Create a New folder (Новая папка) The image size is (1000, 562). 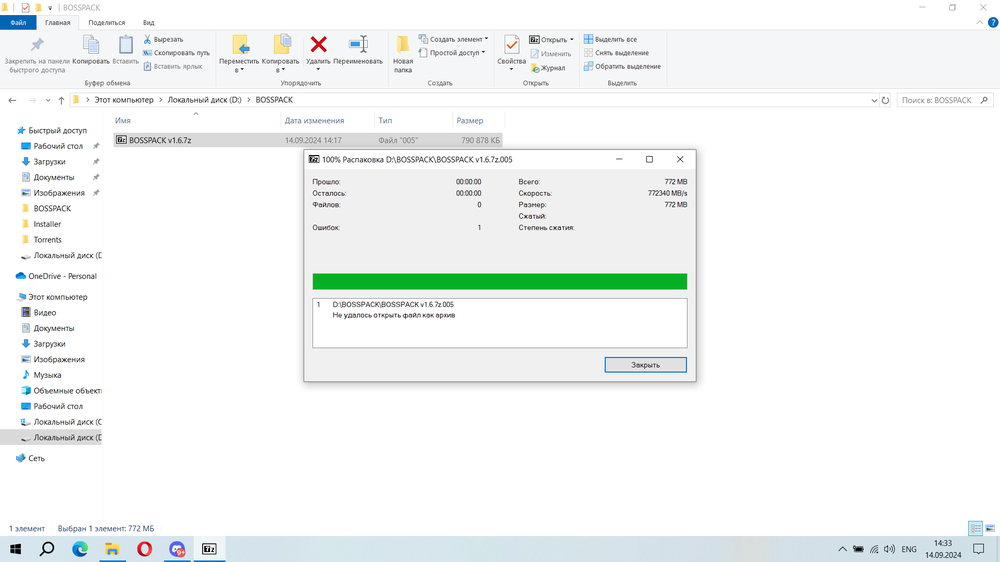403,54
